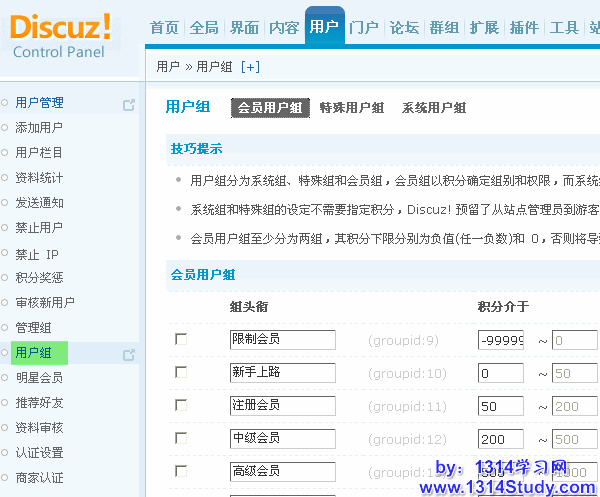600x497 pixels.
Task: Tick the checkbox for 限制会员 group
Action: (181, 340)
